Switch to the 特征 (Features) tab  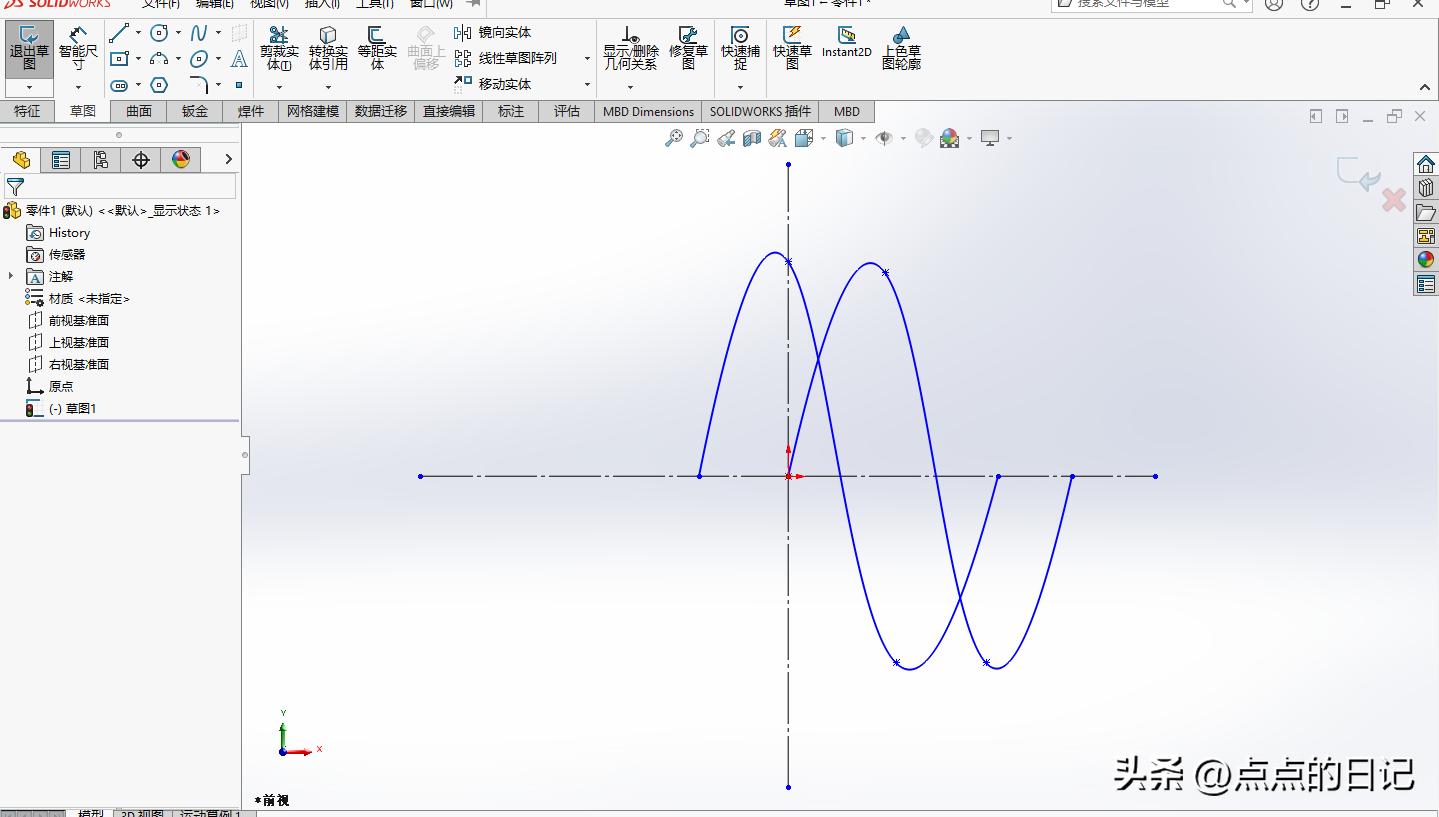click(28, 111)
